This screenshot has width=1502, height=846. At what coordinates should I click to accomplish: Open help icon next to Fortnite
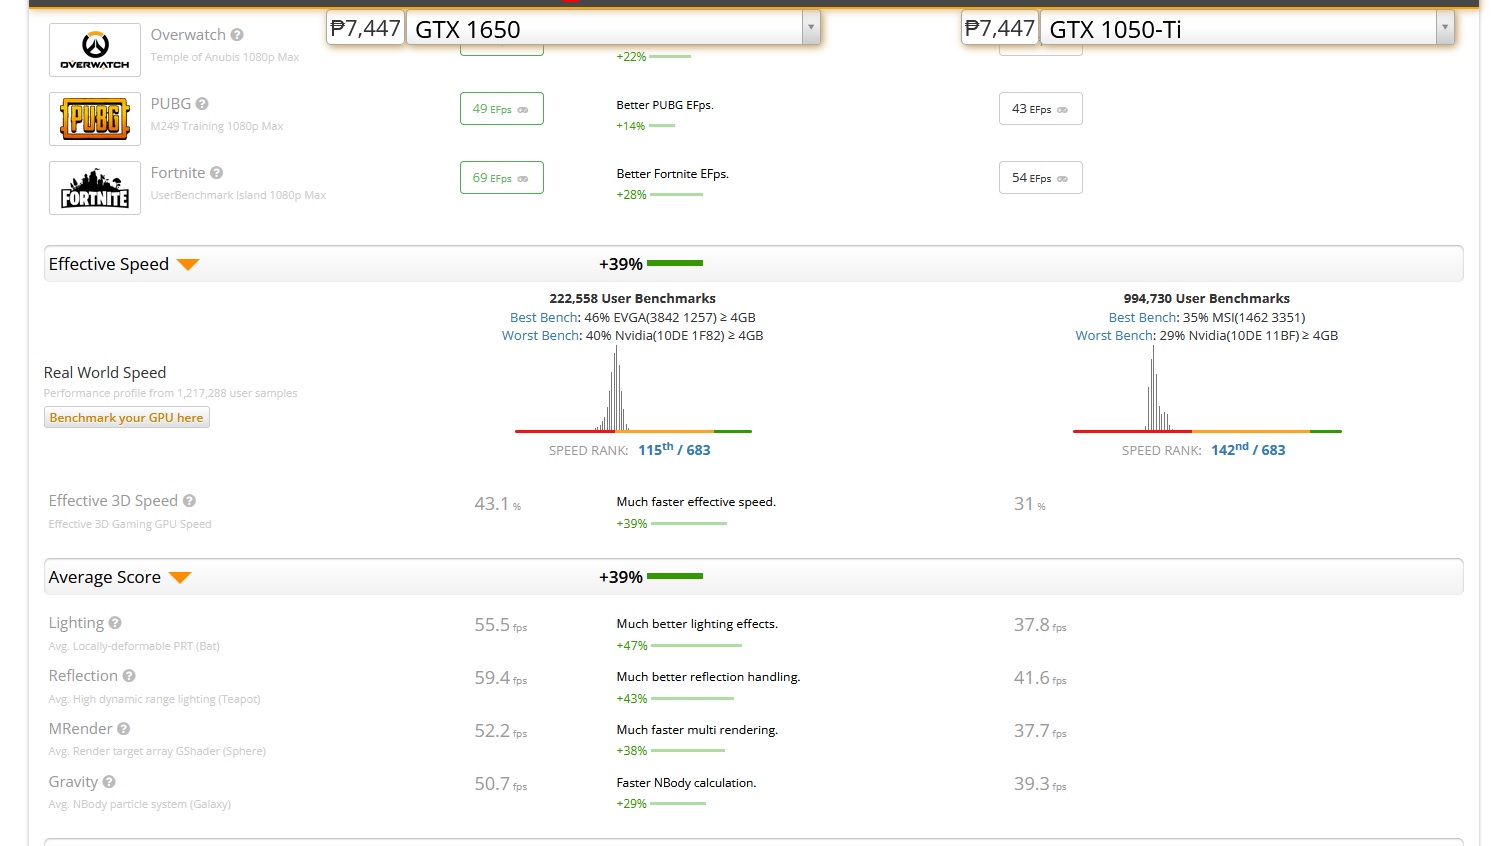click(x=217, y=173)
